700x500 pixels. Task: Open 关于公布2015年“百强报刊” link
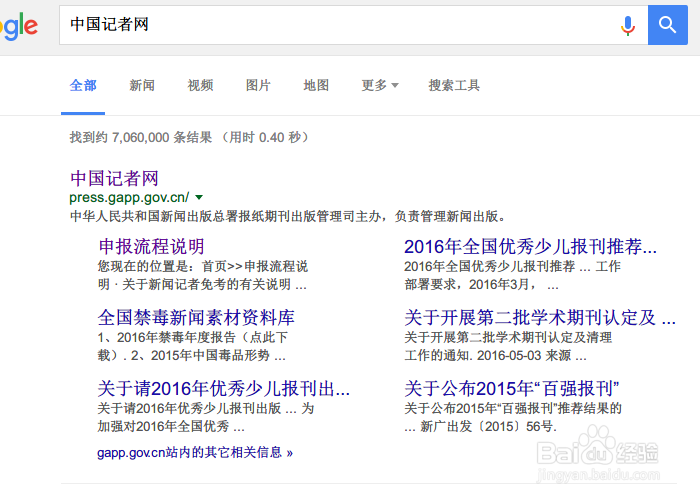click(x=512, y=388)
